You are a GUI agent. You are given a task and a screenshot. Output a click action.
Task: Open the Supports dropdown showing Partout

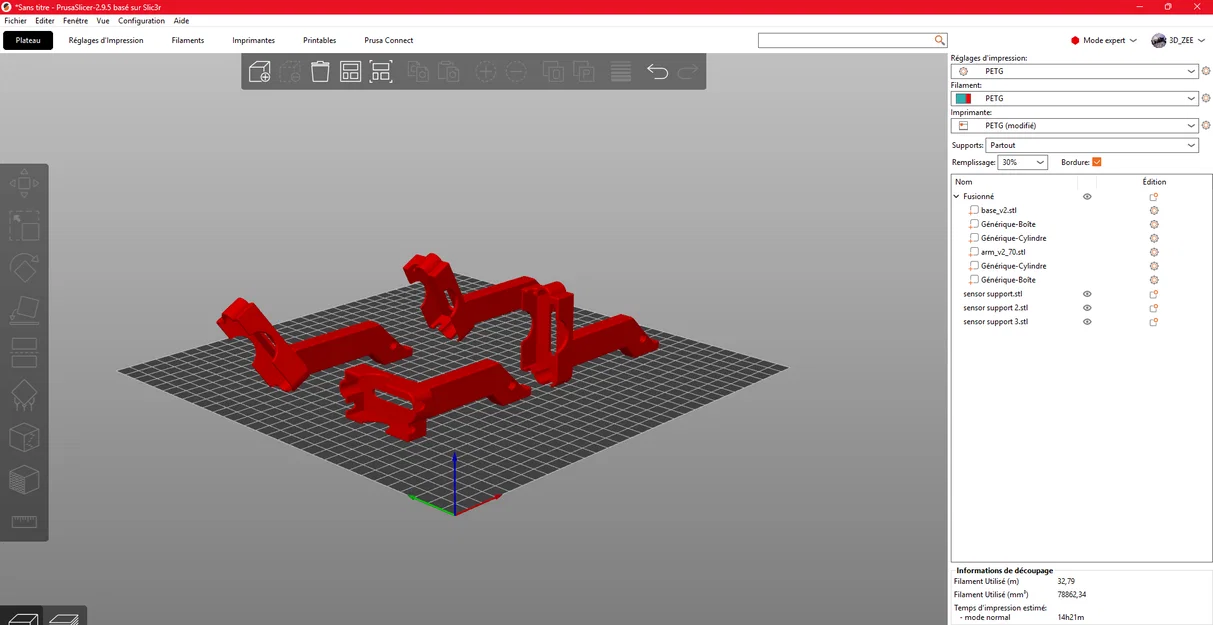click(x=1092, y=145)
